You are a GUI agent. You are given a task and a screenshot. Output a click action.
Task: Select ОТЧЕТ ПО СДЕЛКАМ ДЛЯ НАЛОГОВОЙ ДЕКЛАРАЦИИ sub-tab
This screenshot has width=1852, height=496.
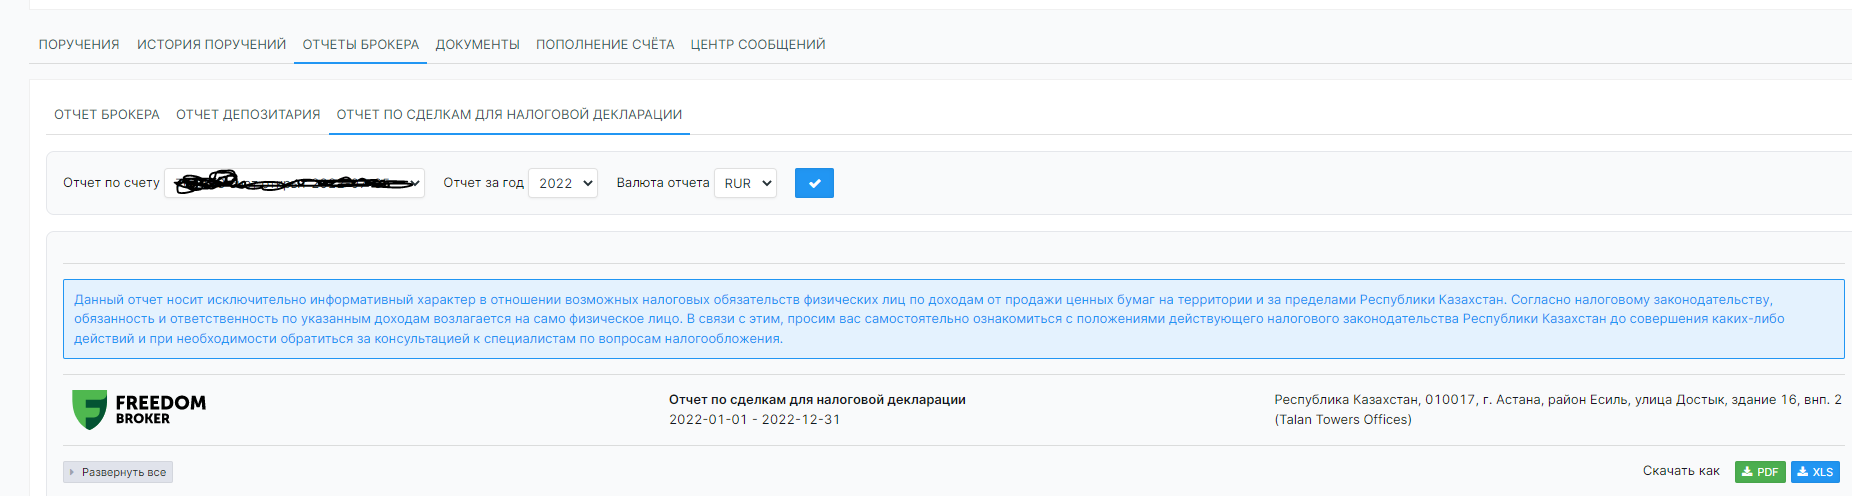point(509,115)
